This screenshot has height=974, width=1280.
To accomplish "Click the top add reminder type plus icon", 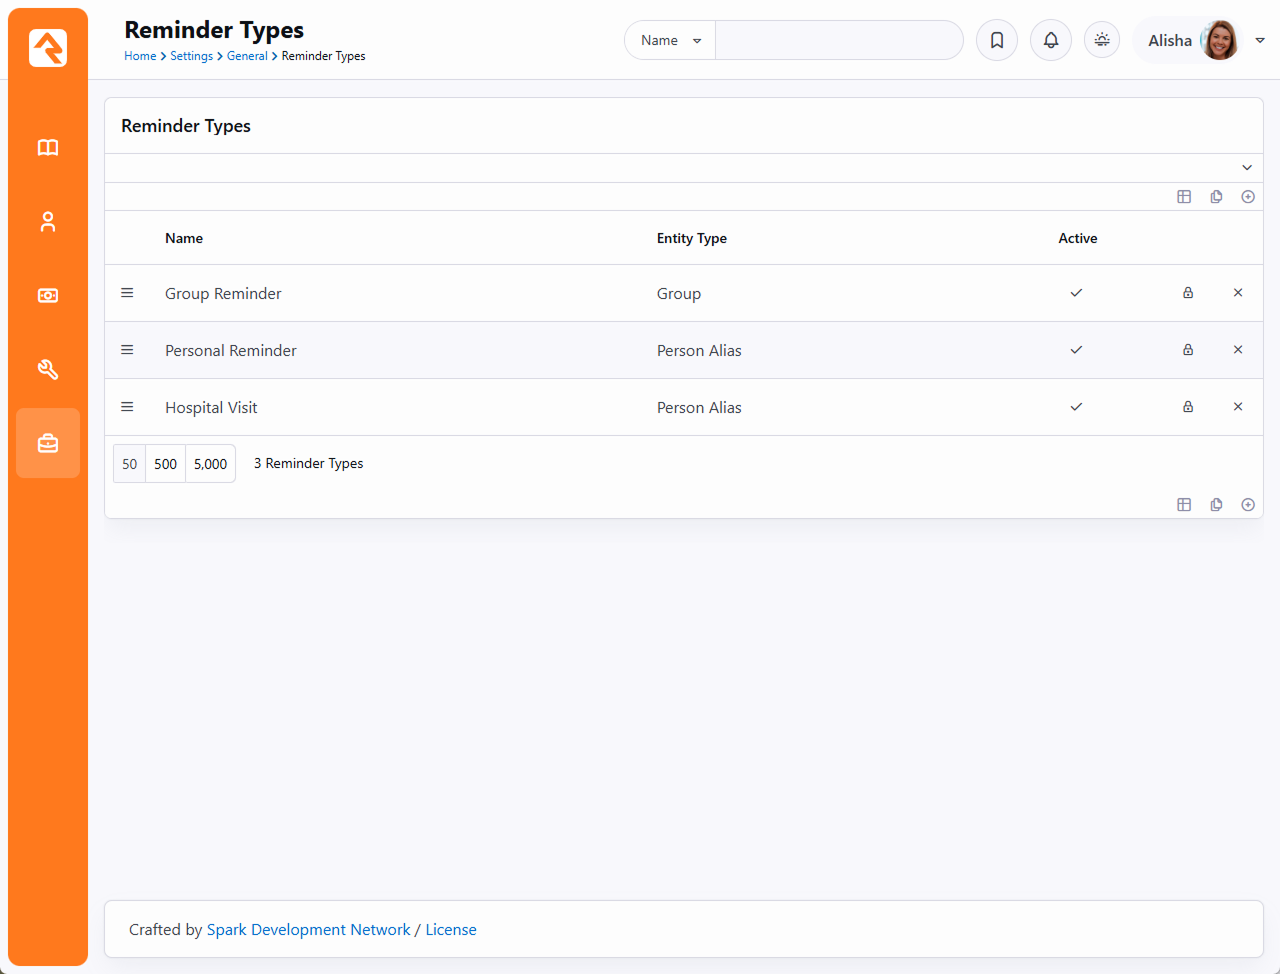I will [1248, 197].
